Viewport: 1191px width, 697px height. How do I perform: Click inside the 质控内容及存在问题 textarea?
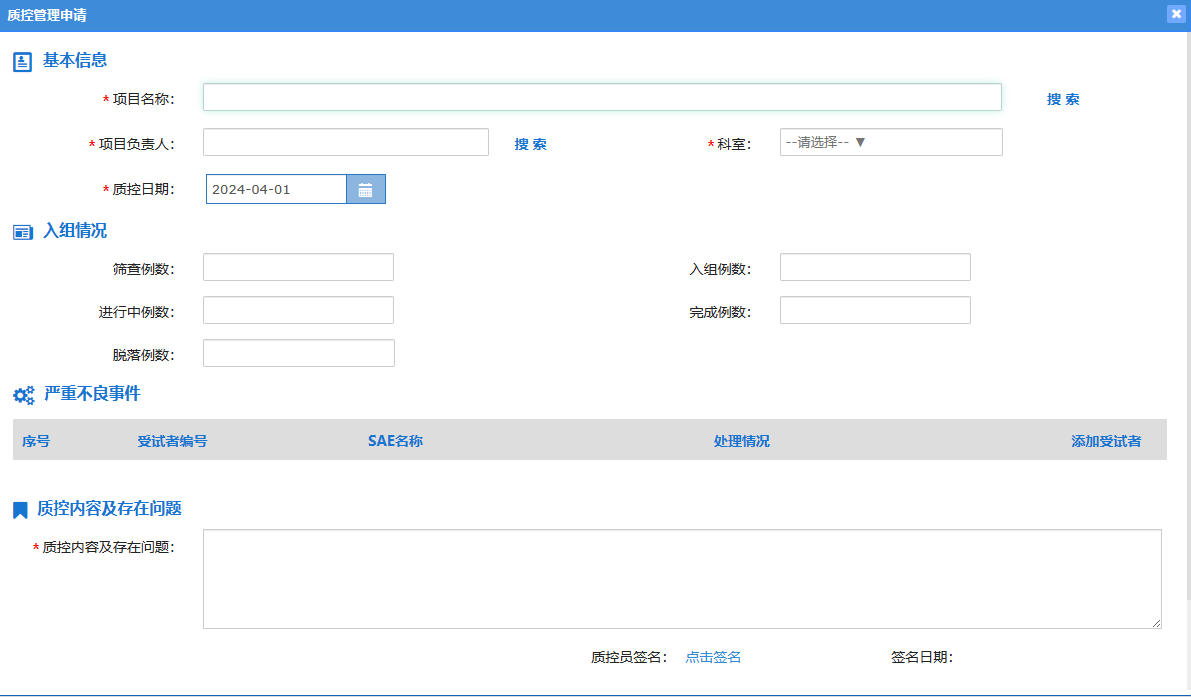pos(682,579)
